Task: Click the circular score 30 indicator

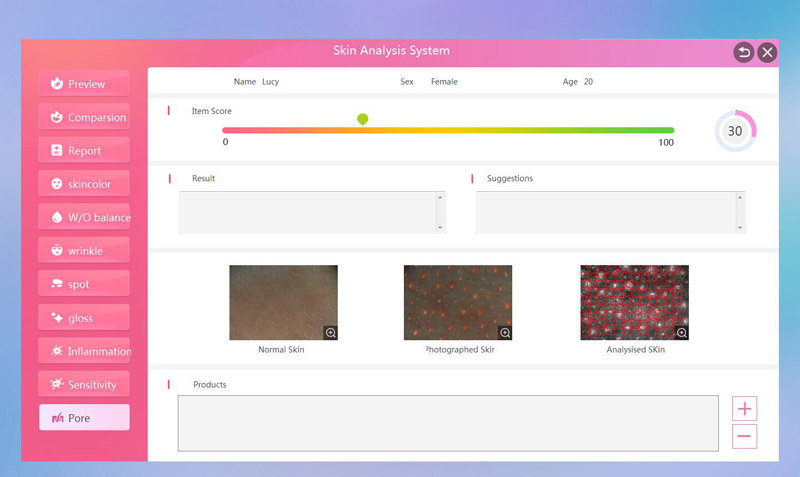Action: point(735,131)
